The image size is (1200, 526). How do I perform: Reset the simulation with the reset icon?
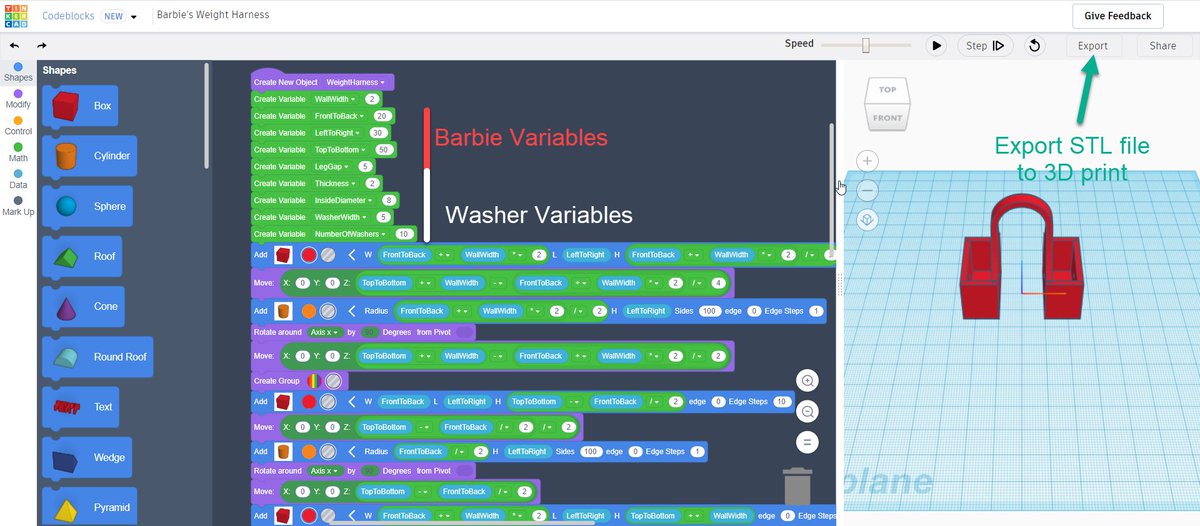click(x=1035, y=45)
